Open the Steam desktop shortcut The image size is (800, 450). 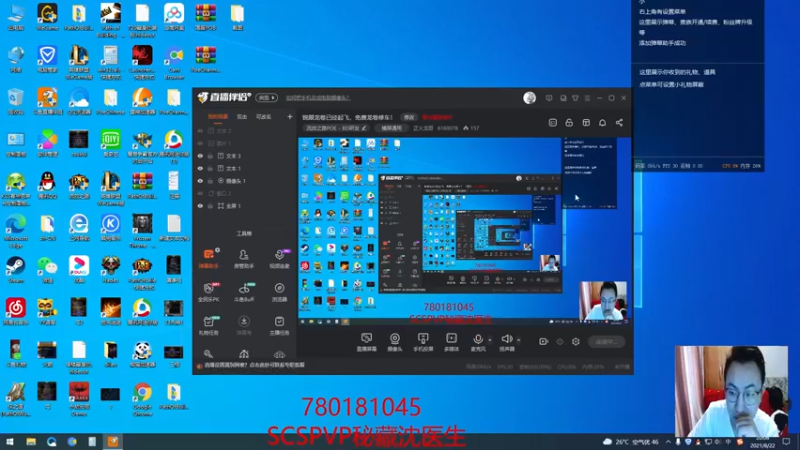(x=15, y=270)
